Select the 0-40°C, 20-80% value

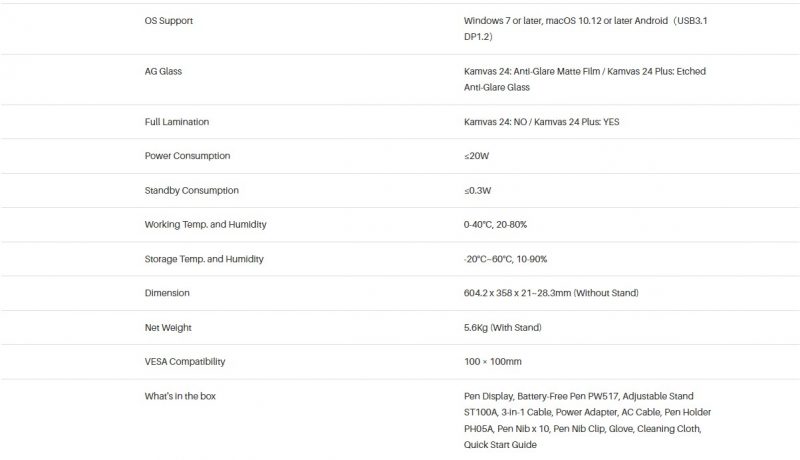495,224
